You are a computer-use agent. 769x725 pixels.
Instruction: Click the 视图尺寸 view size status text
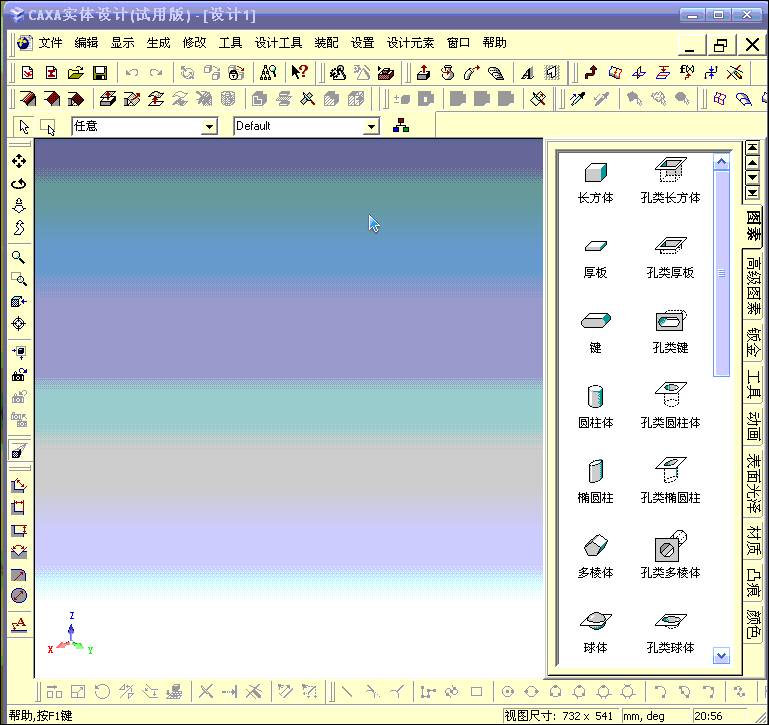click(x=559, y=716)
